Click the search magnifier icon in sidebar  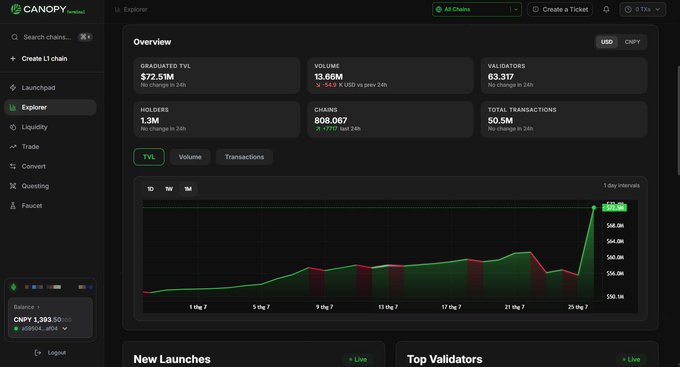click(15, 37)
